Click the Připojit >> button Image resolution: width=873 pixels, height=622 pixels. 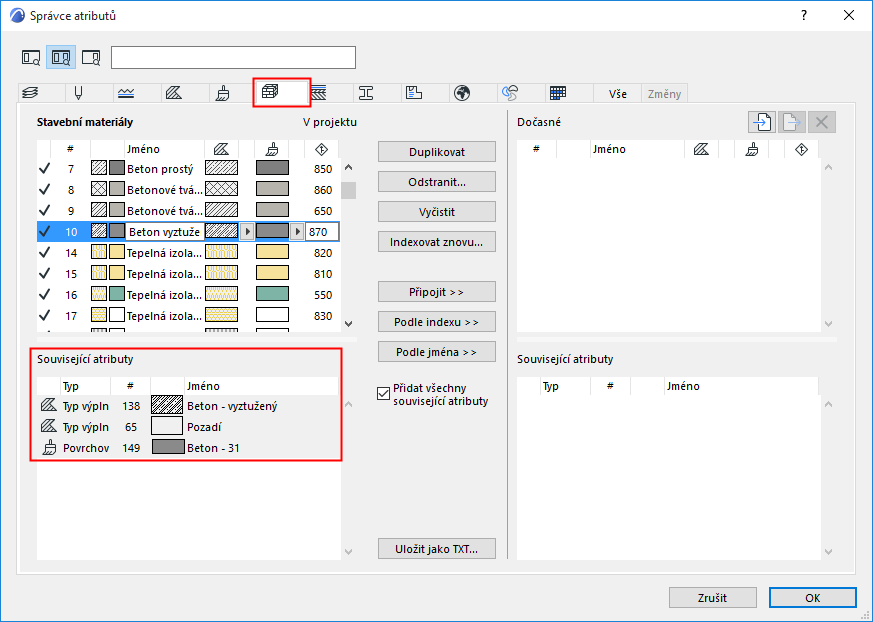(x=436, y=292)
